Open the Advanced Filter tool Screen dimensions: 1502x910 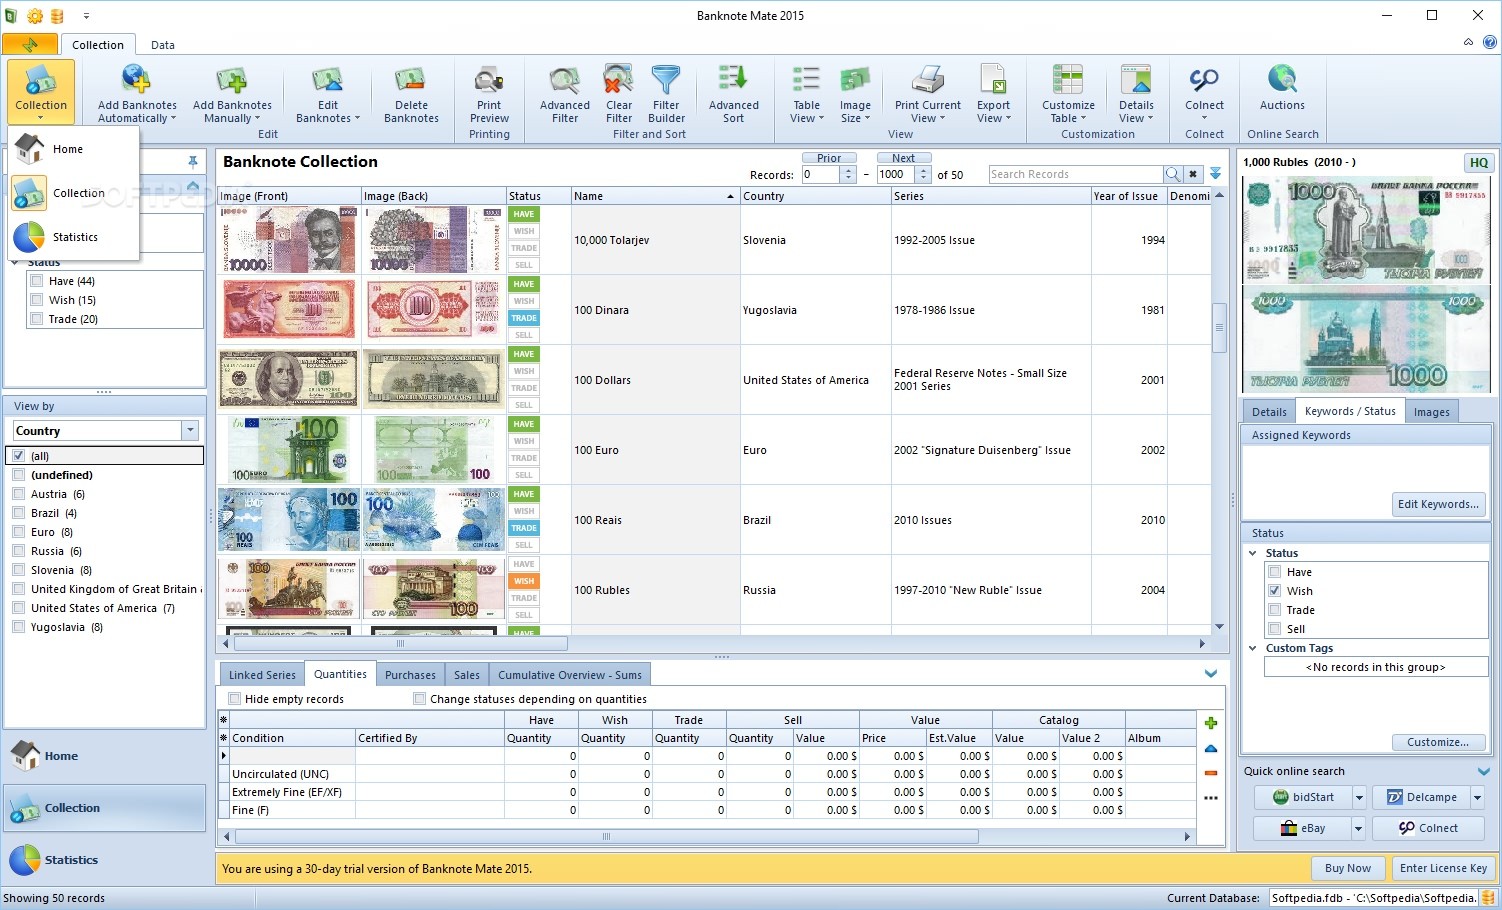(x=565, y=94)
